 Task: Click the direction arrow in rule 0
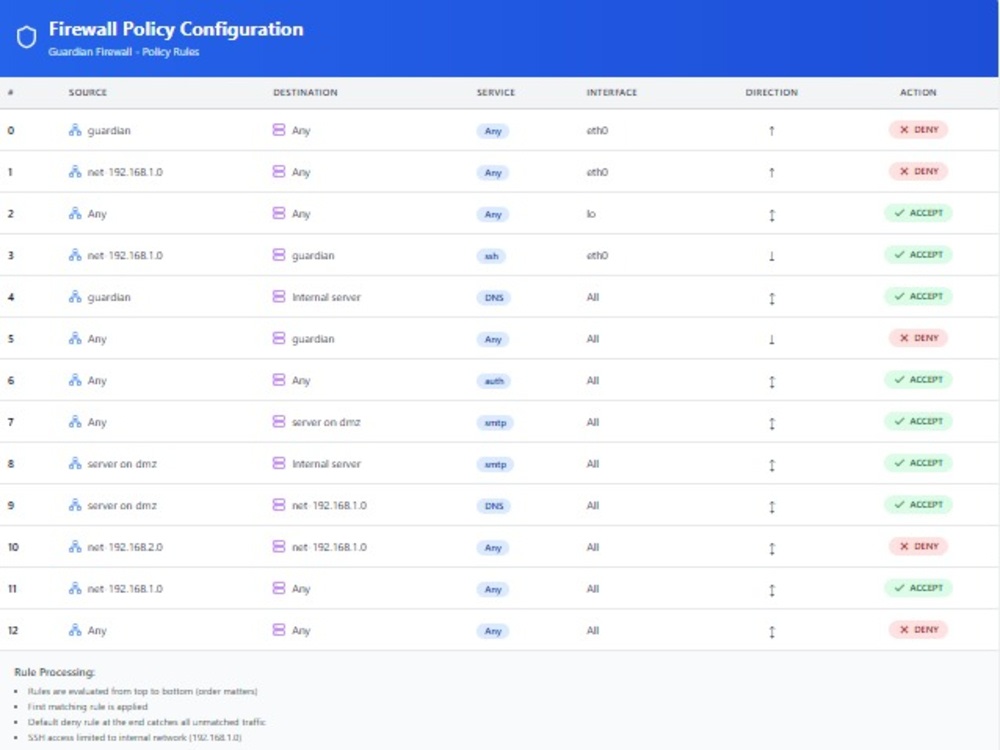772,131
